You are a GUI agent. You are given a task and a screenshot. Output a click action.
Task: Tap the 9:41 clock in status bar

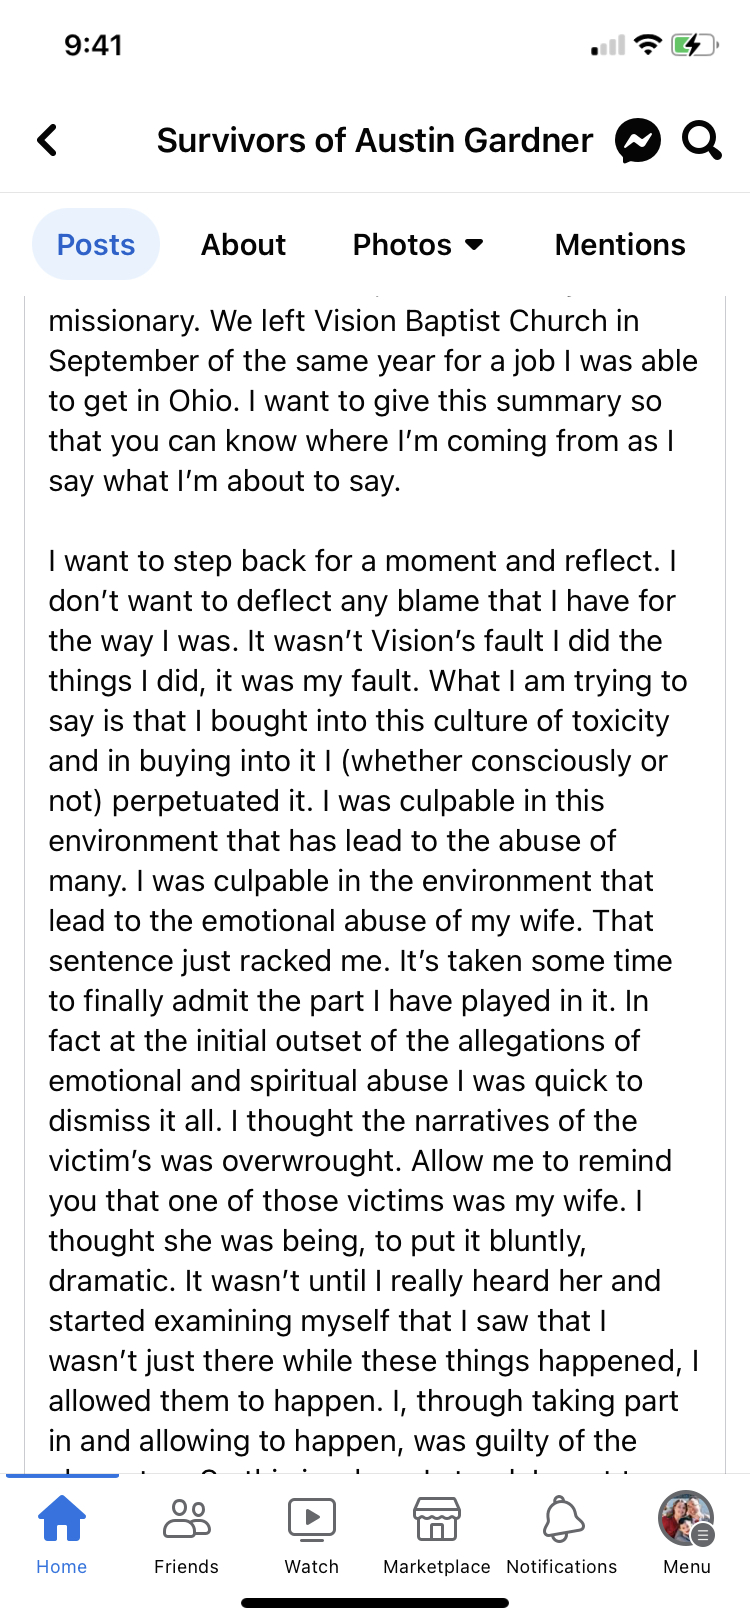pos(93,45)
